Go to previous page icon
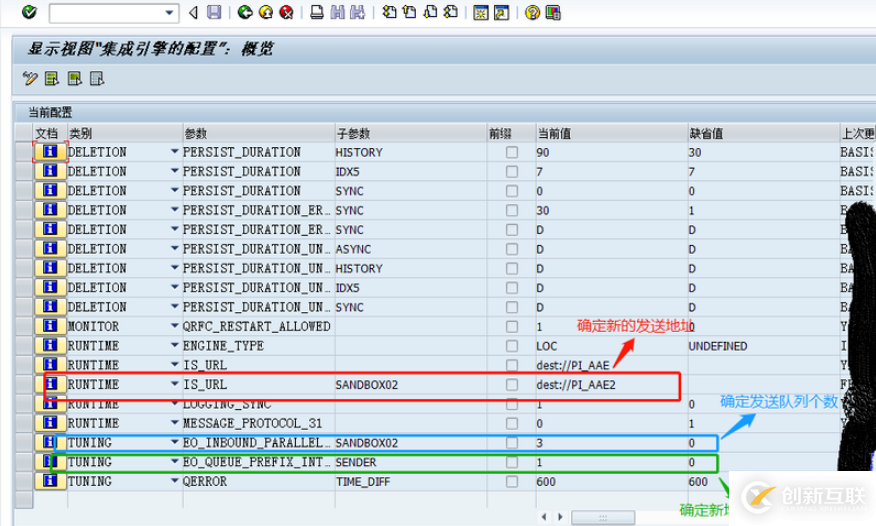 click(x=410, y=12)
